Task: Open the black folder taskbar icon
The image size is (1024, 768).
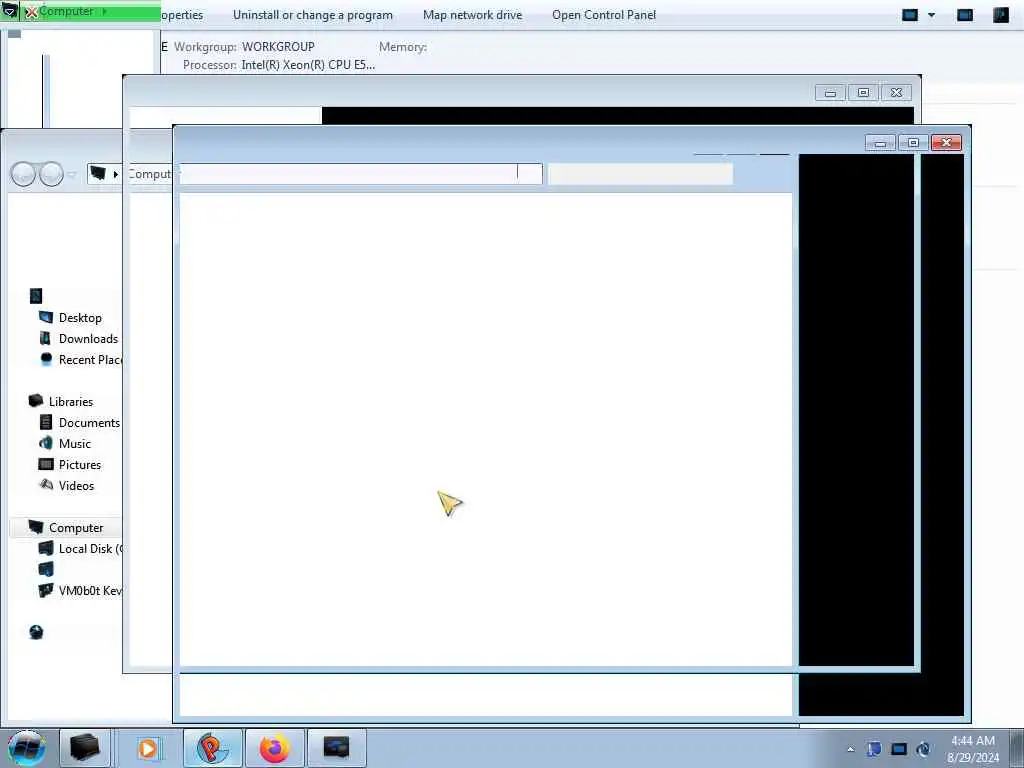Action: tap(84, 748)
